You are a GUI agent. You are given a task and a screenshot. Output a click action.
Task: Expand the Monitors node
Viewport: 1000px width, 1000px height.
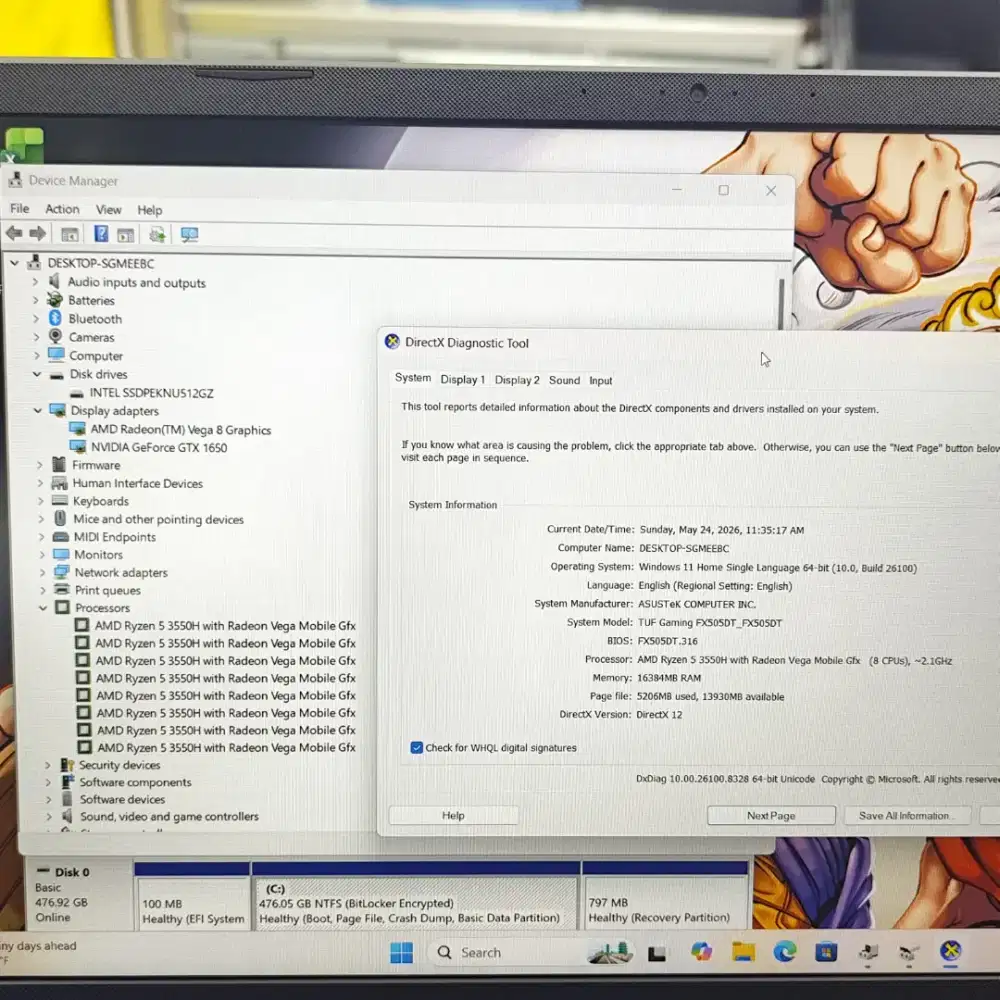(x=41, y=554)
